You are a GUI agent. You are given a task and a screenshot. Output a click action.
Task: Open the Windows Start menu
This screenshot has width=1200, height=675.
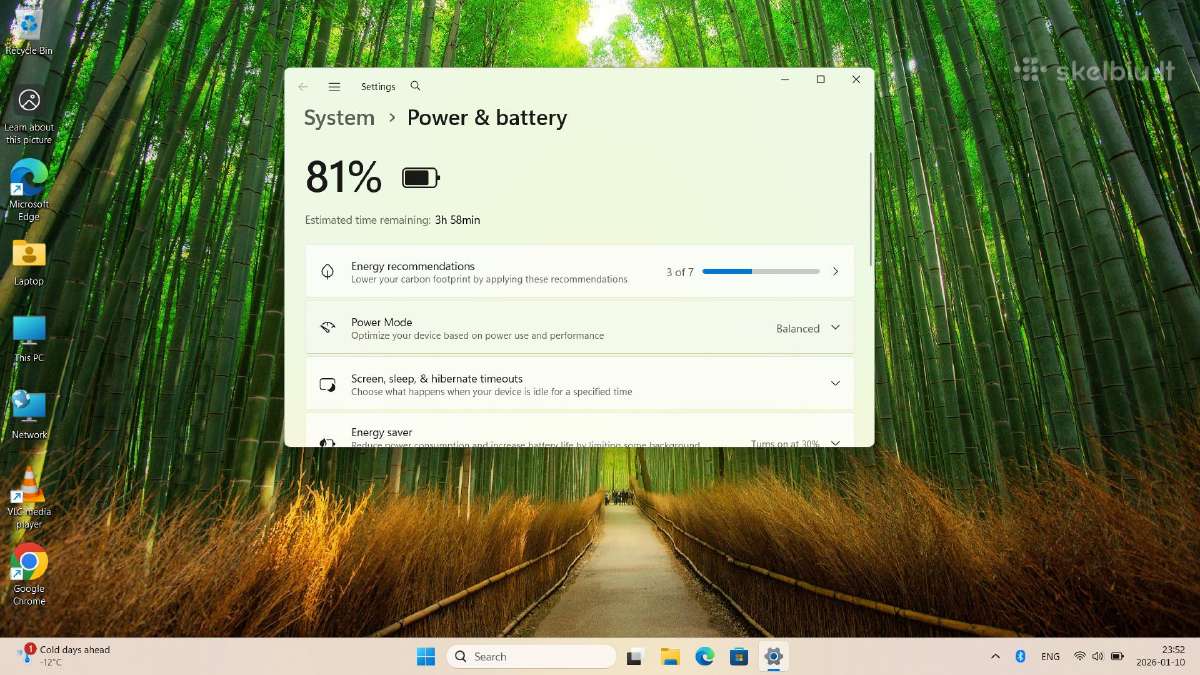click(426, 657)
